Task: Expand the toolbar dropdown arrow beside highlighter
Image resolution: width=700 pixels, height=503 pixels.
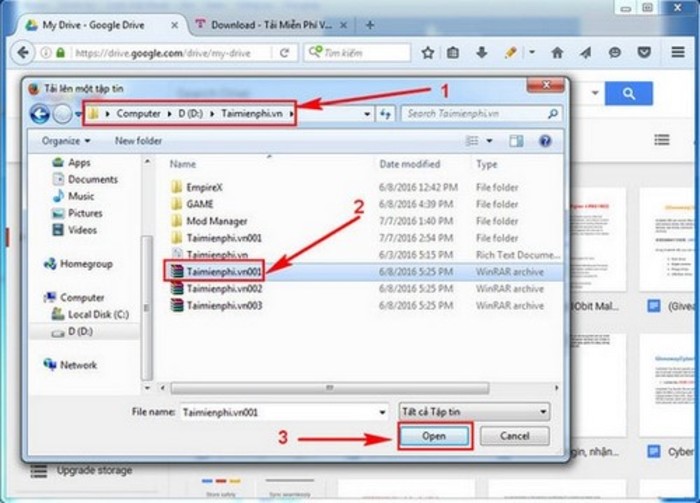Action: click(532, 53)
